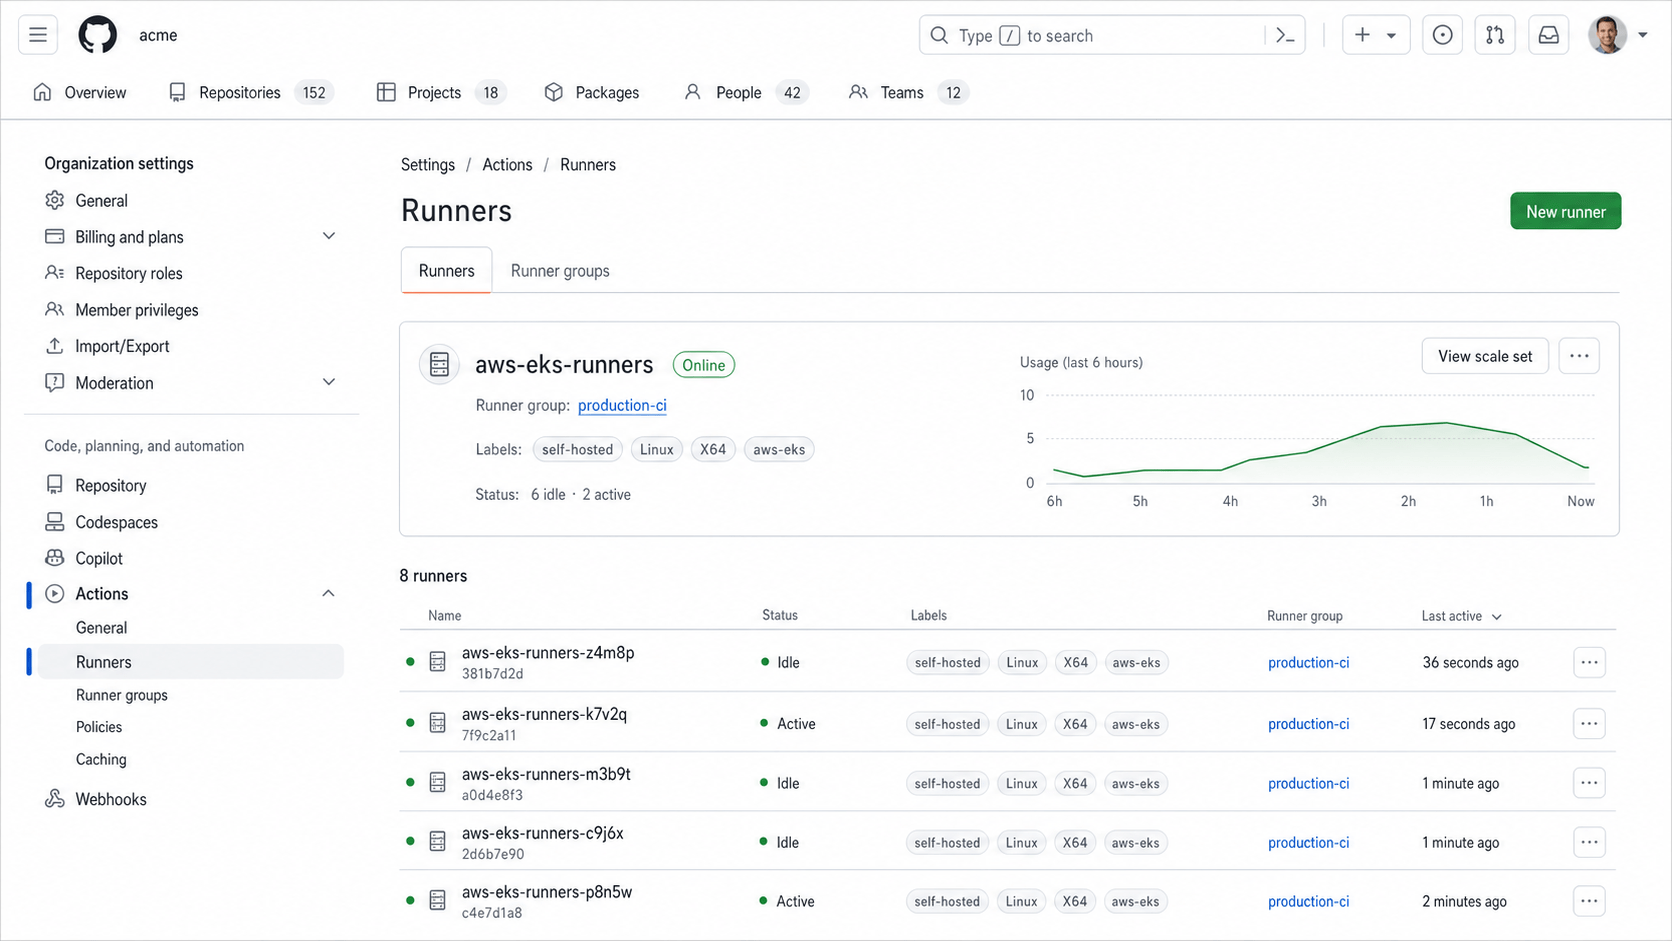Screen dimensions: 1672x941
Task: Click production-ci group for runner p8n5w
Action: point(1308,902)
